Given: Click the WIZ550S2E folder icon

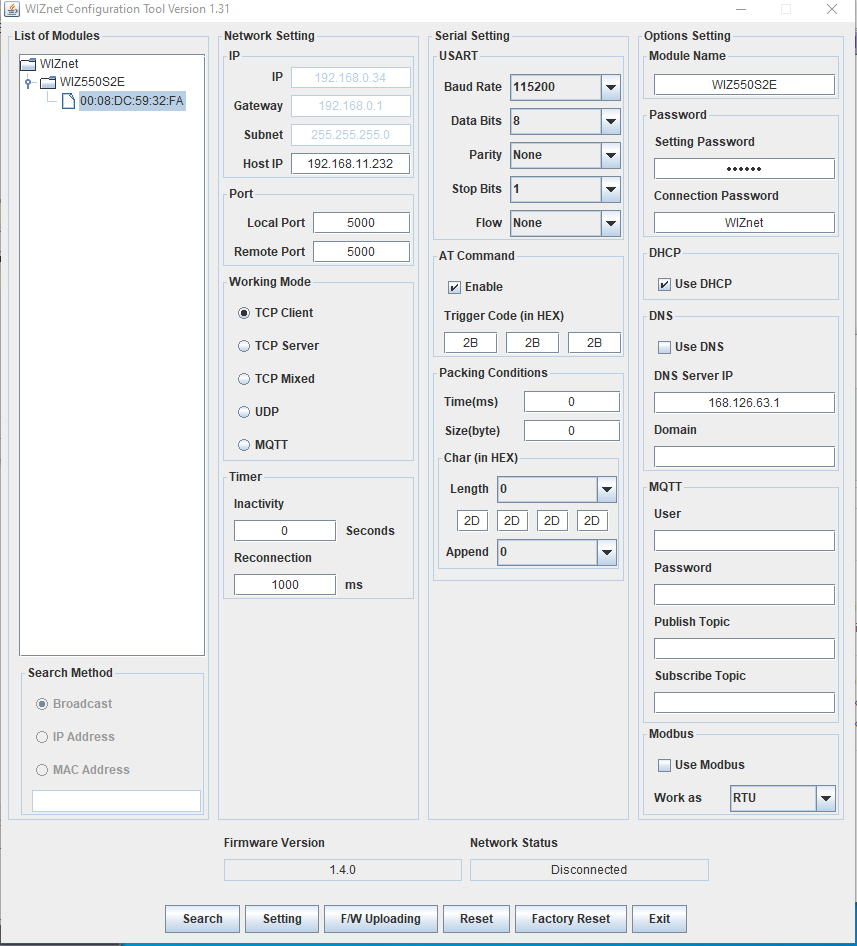Looking at the screenshot, I should click(48, 82).
